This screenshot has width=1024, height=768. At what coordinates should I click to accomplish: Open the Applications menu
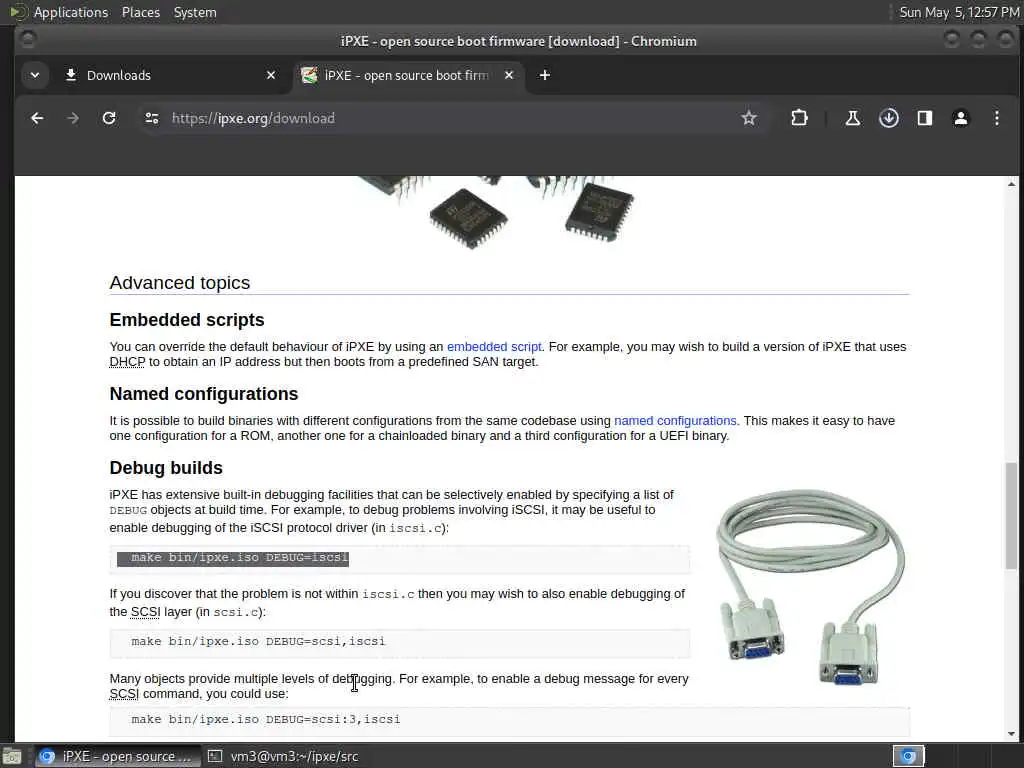[71, 12]
